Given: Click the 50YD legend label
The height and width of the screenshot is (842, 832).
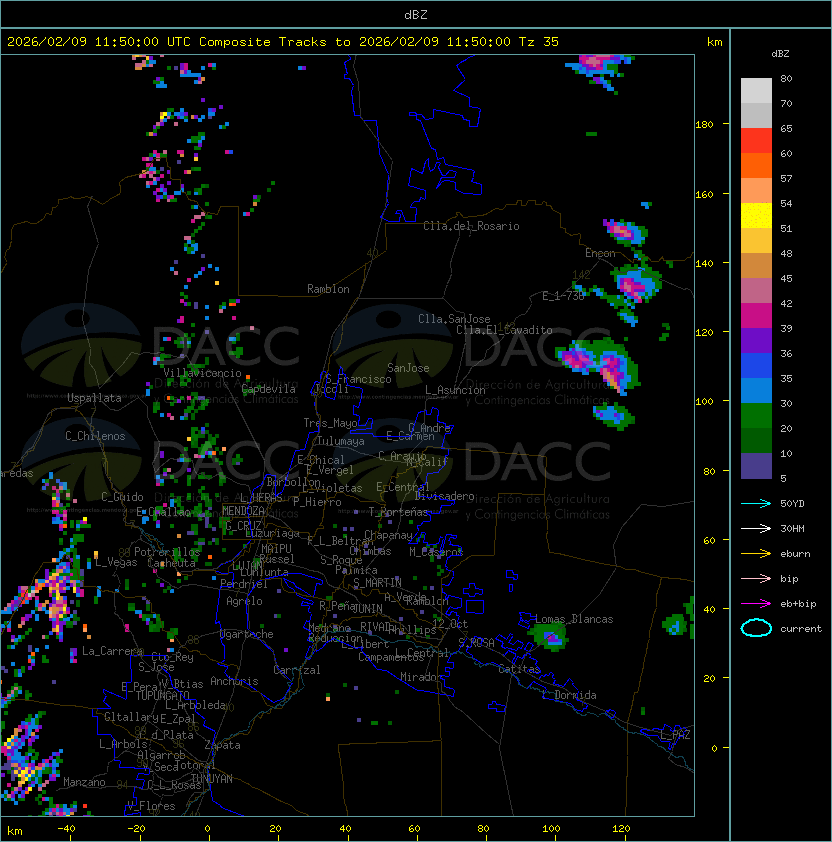Looking at the screenshot, I should [x=792, y=504].
